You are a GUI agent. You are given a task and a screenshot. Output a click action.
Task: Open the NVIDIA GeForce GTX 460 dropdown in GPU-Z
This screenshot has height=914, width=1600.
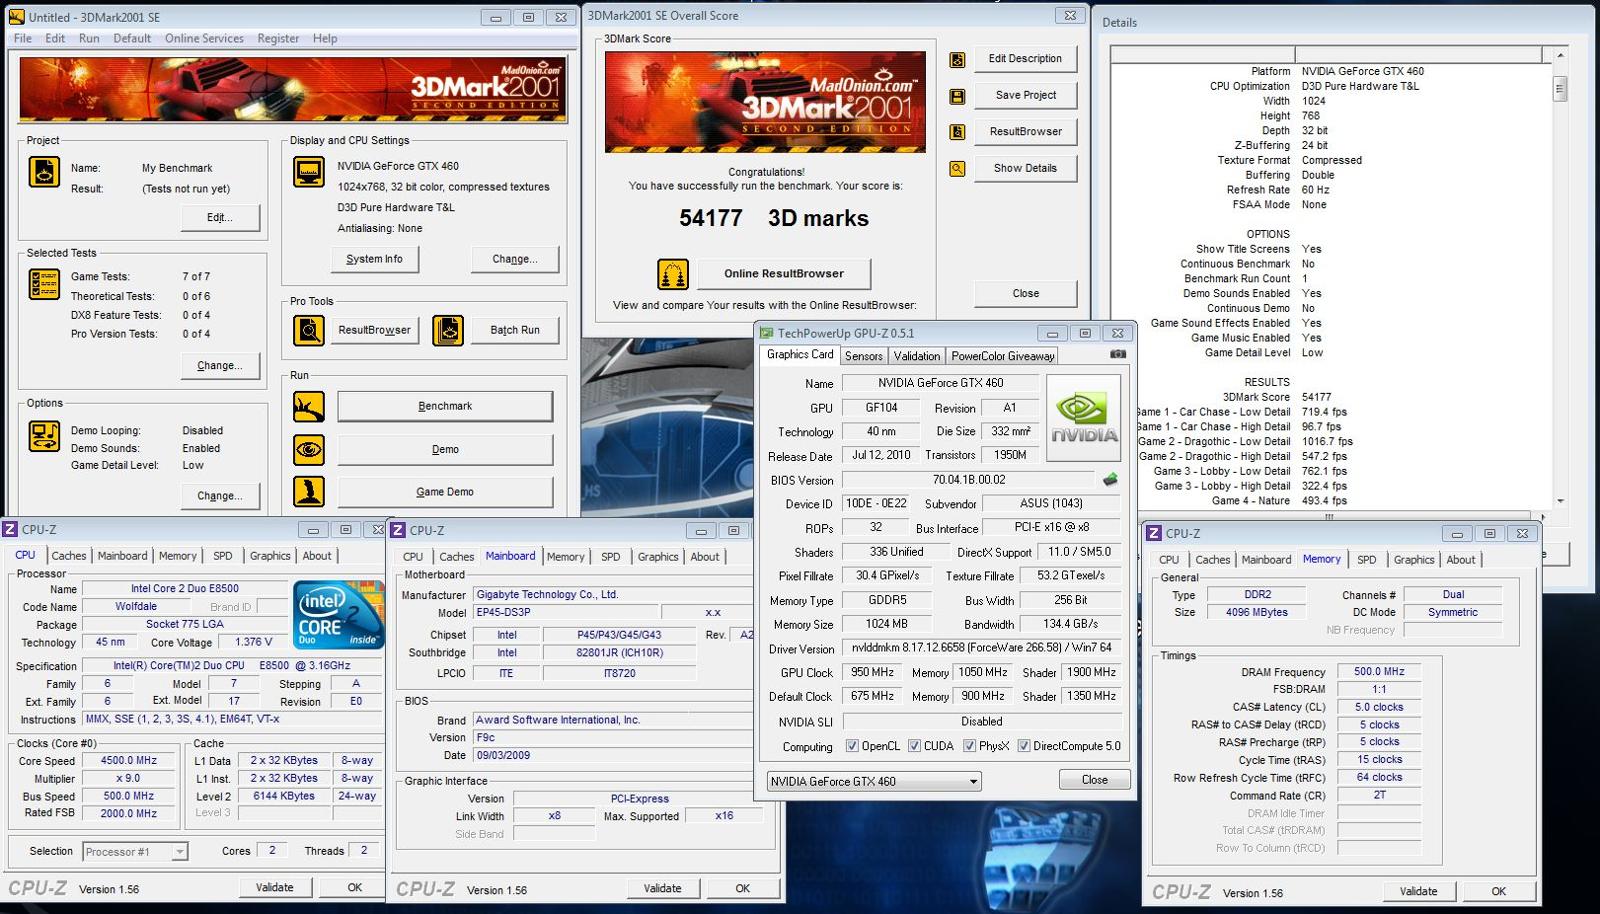point(874,781)
